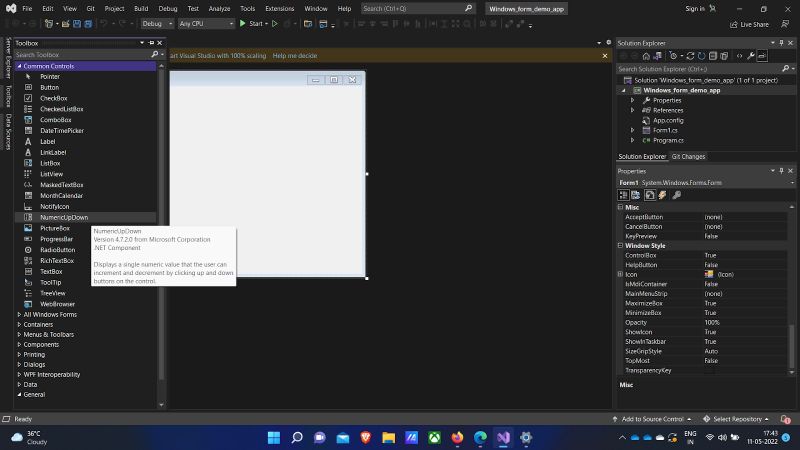Open the Debug menu

tap(167, 9)
